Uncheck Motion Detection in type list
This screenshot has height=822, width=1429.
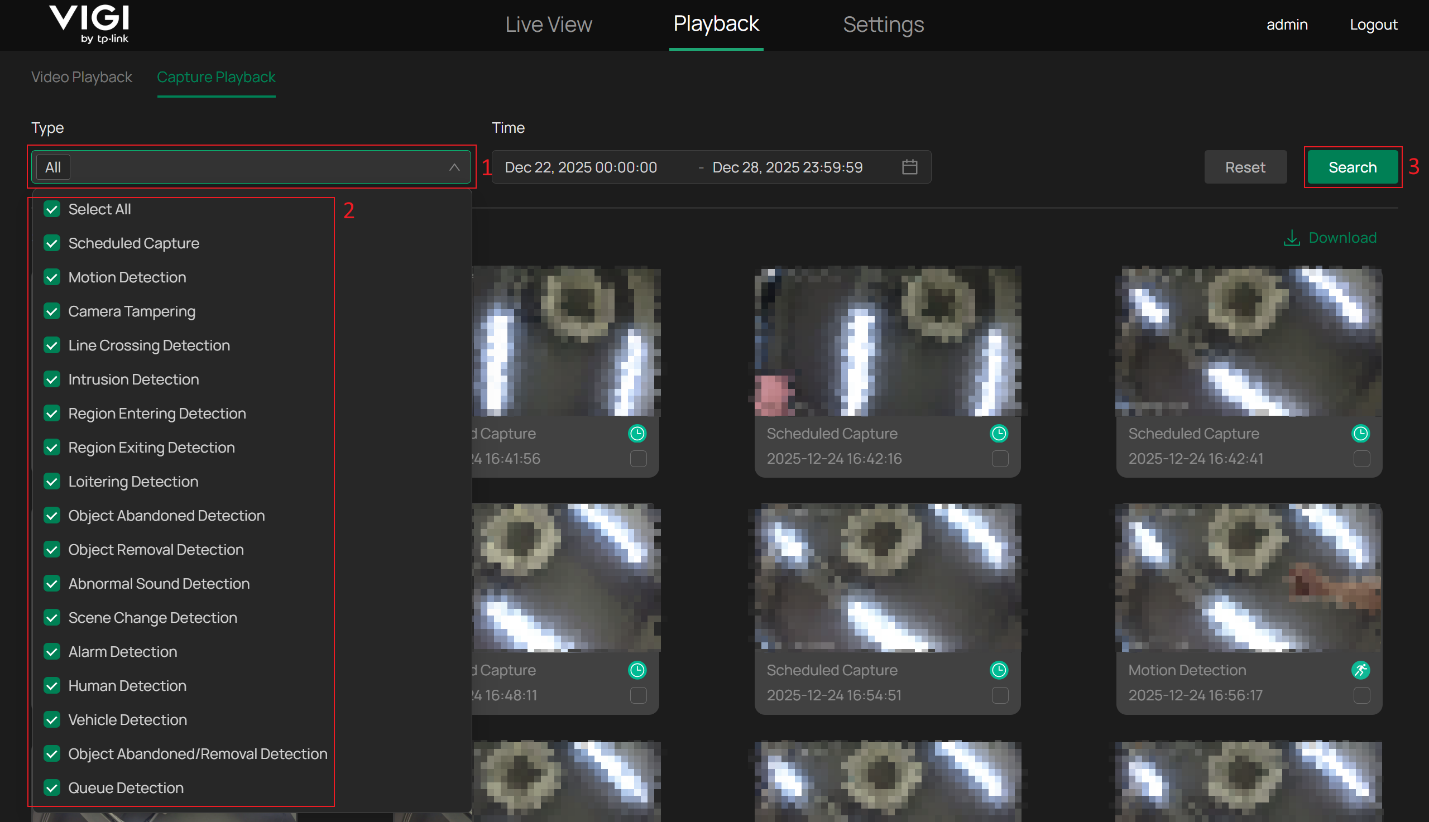point(52,277)
